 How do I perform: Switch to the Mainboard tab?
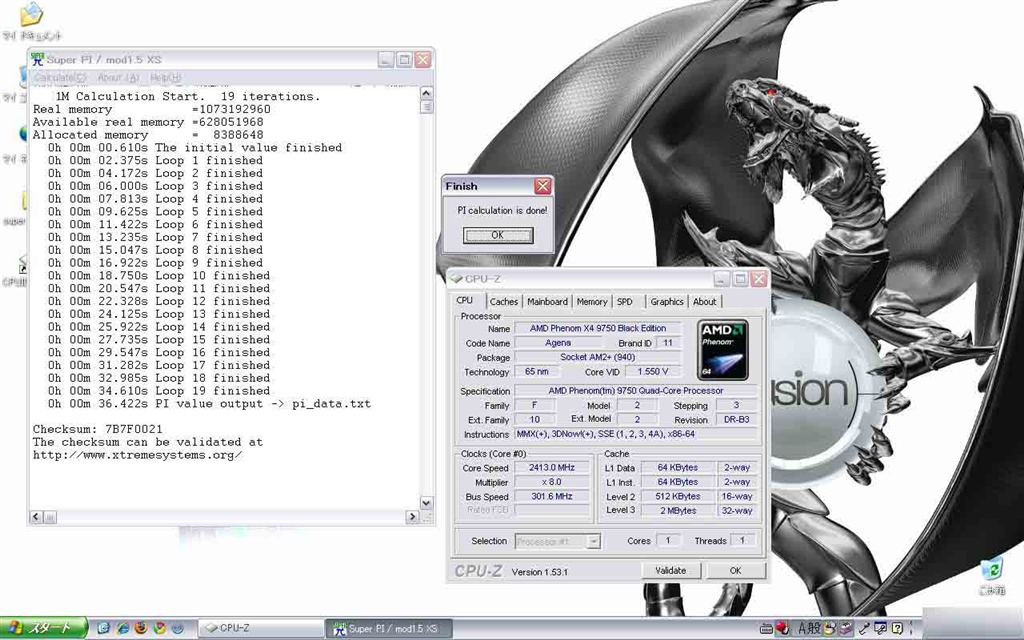point(547,301)
